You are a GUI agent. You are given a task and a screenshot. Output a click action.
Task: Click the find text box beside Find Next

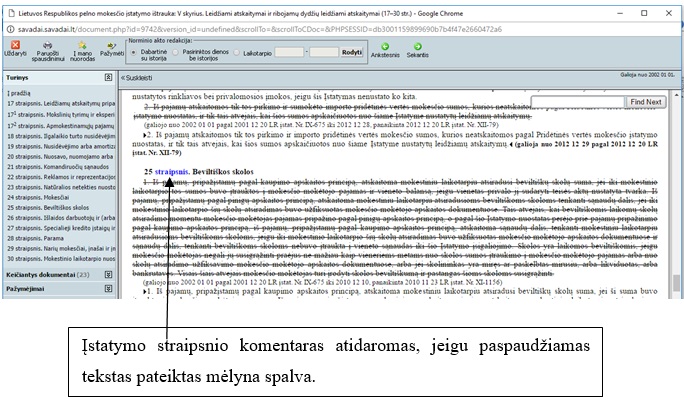(x=578, y=102)
